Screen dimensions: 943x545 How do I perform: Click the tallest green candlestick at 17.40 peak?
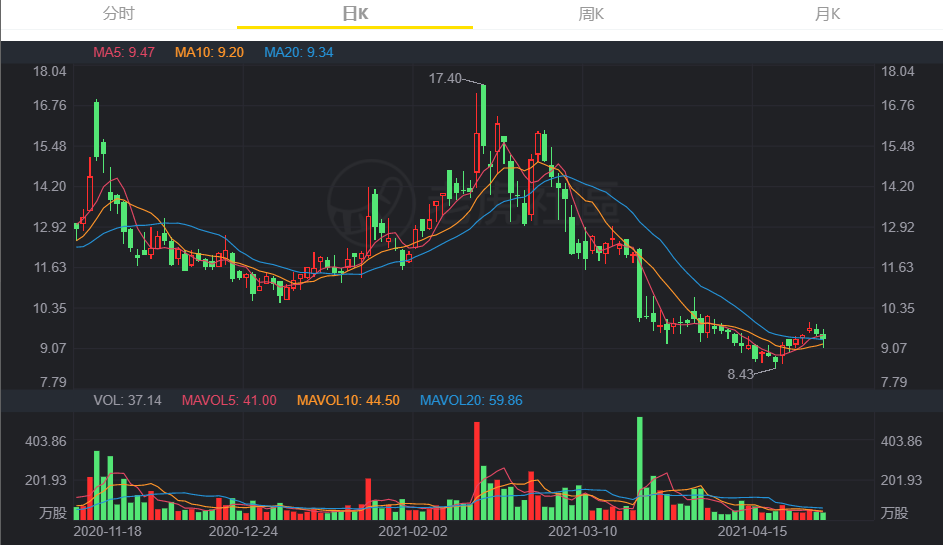point(484,115)
